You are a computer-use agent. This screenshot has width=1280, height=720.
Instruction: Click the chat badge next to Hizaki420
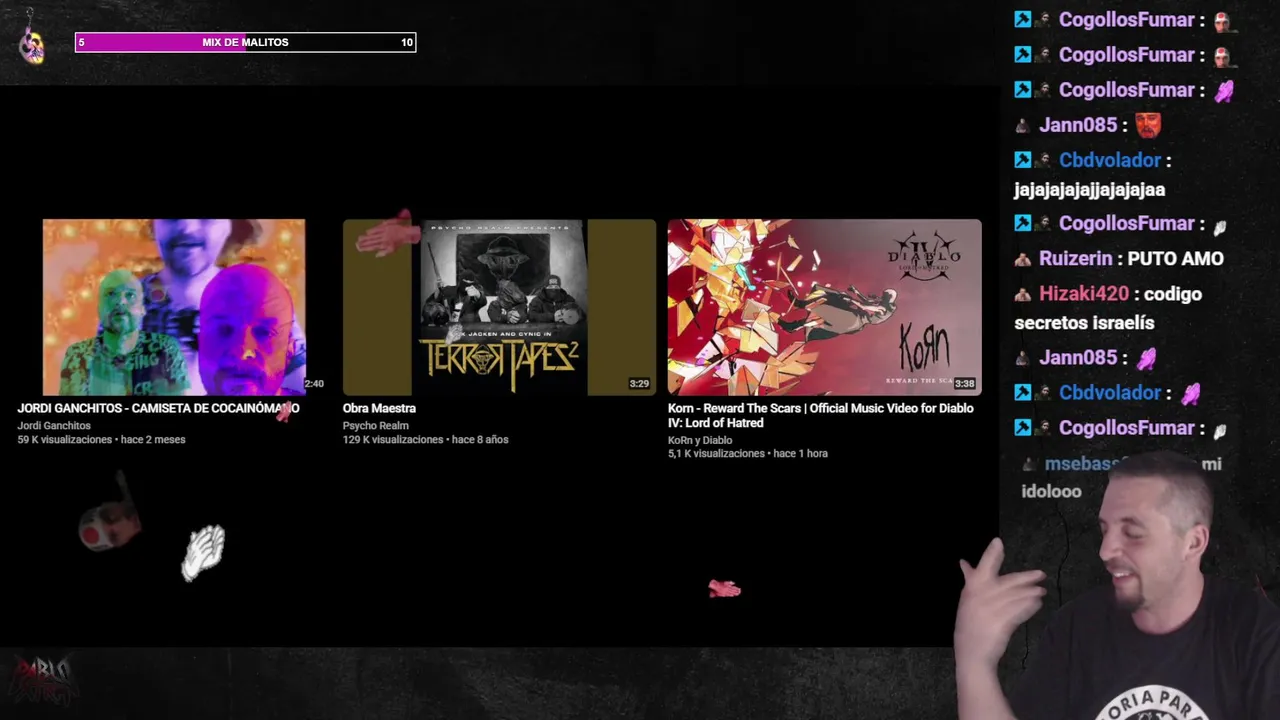click(1022, 294)
